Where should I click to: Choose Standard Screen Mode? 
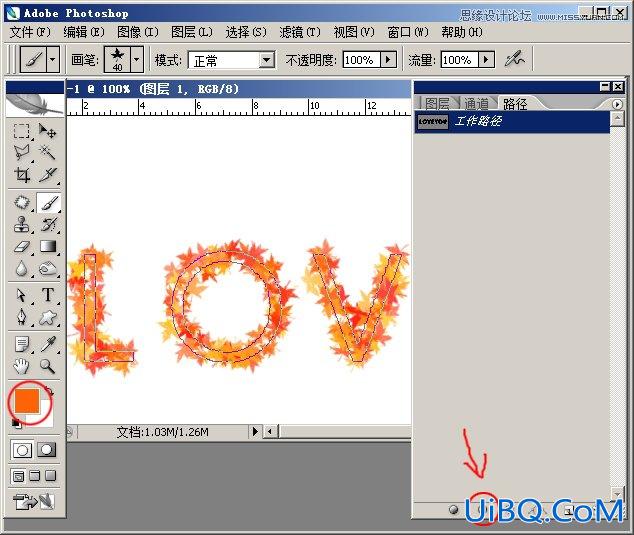[18, 476]
